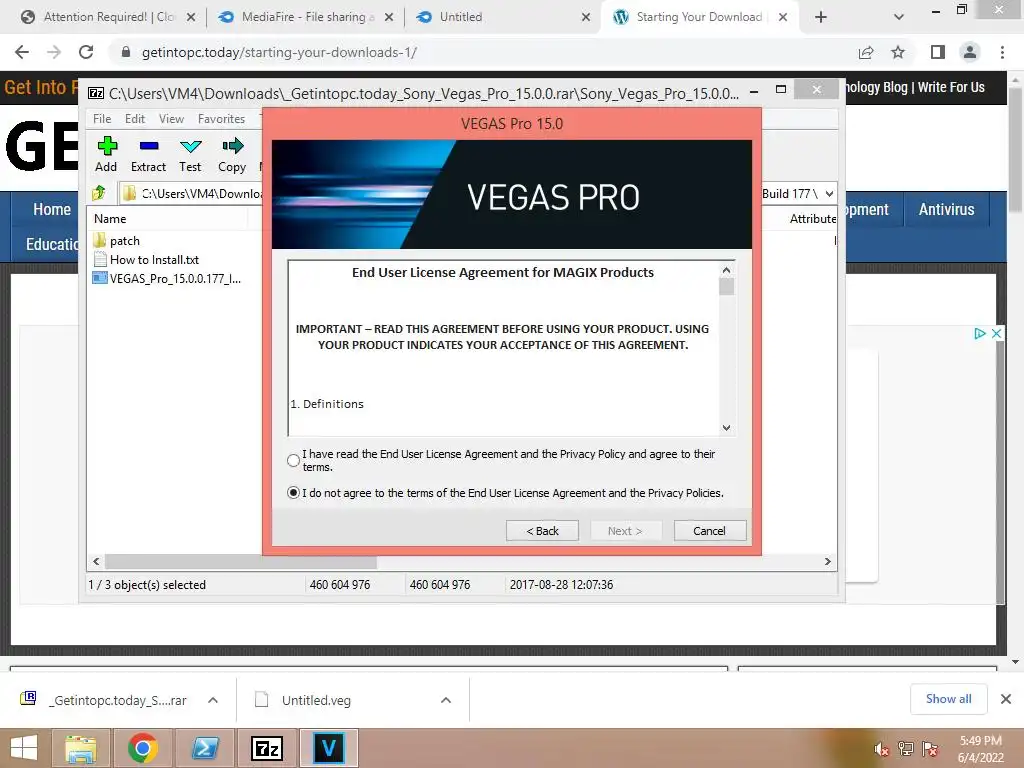
Task: Open the tab search chevron in Chrome
Action: (899, 18)
